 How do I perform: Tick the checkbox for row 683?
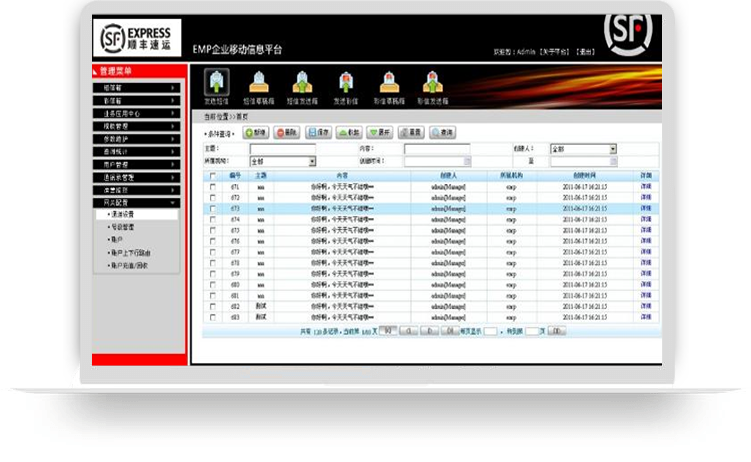tap(213, 317)
